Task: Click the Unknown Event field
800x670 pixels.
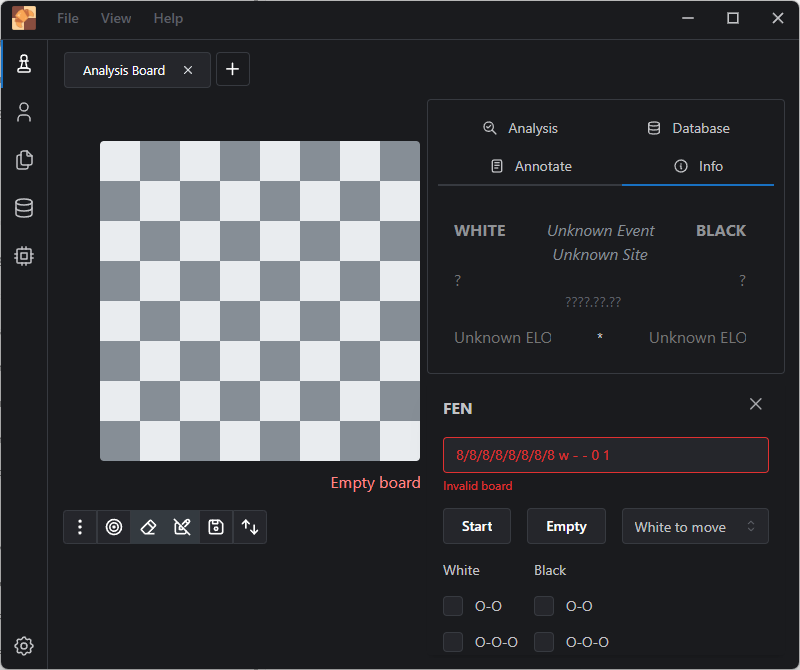Action: point(601,231)
